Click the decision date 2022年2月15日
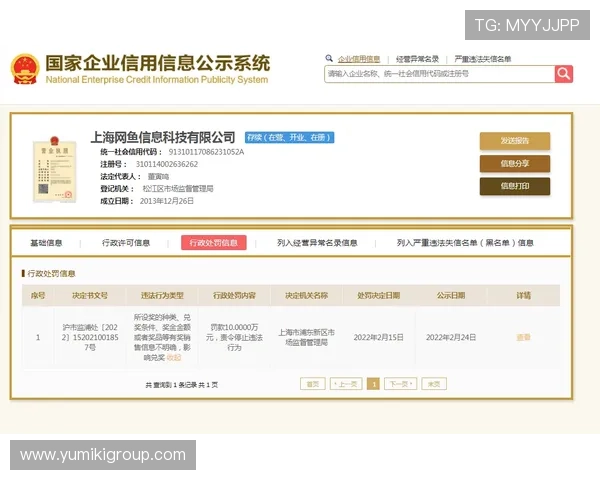 tap(378, 337)
